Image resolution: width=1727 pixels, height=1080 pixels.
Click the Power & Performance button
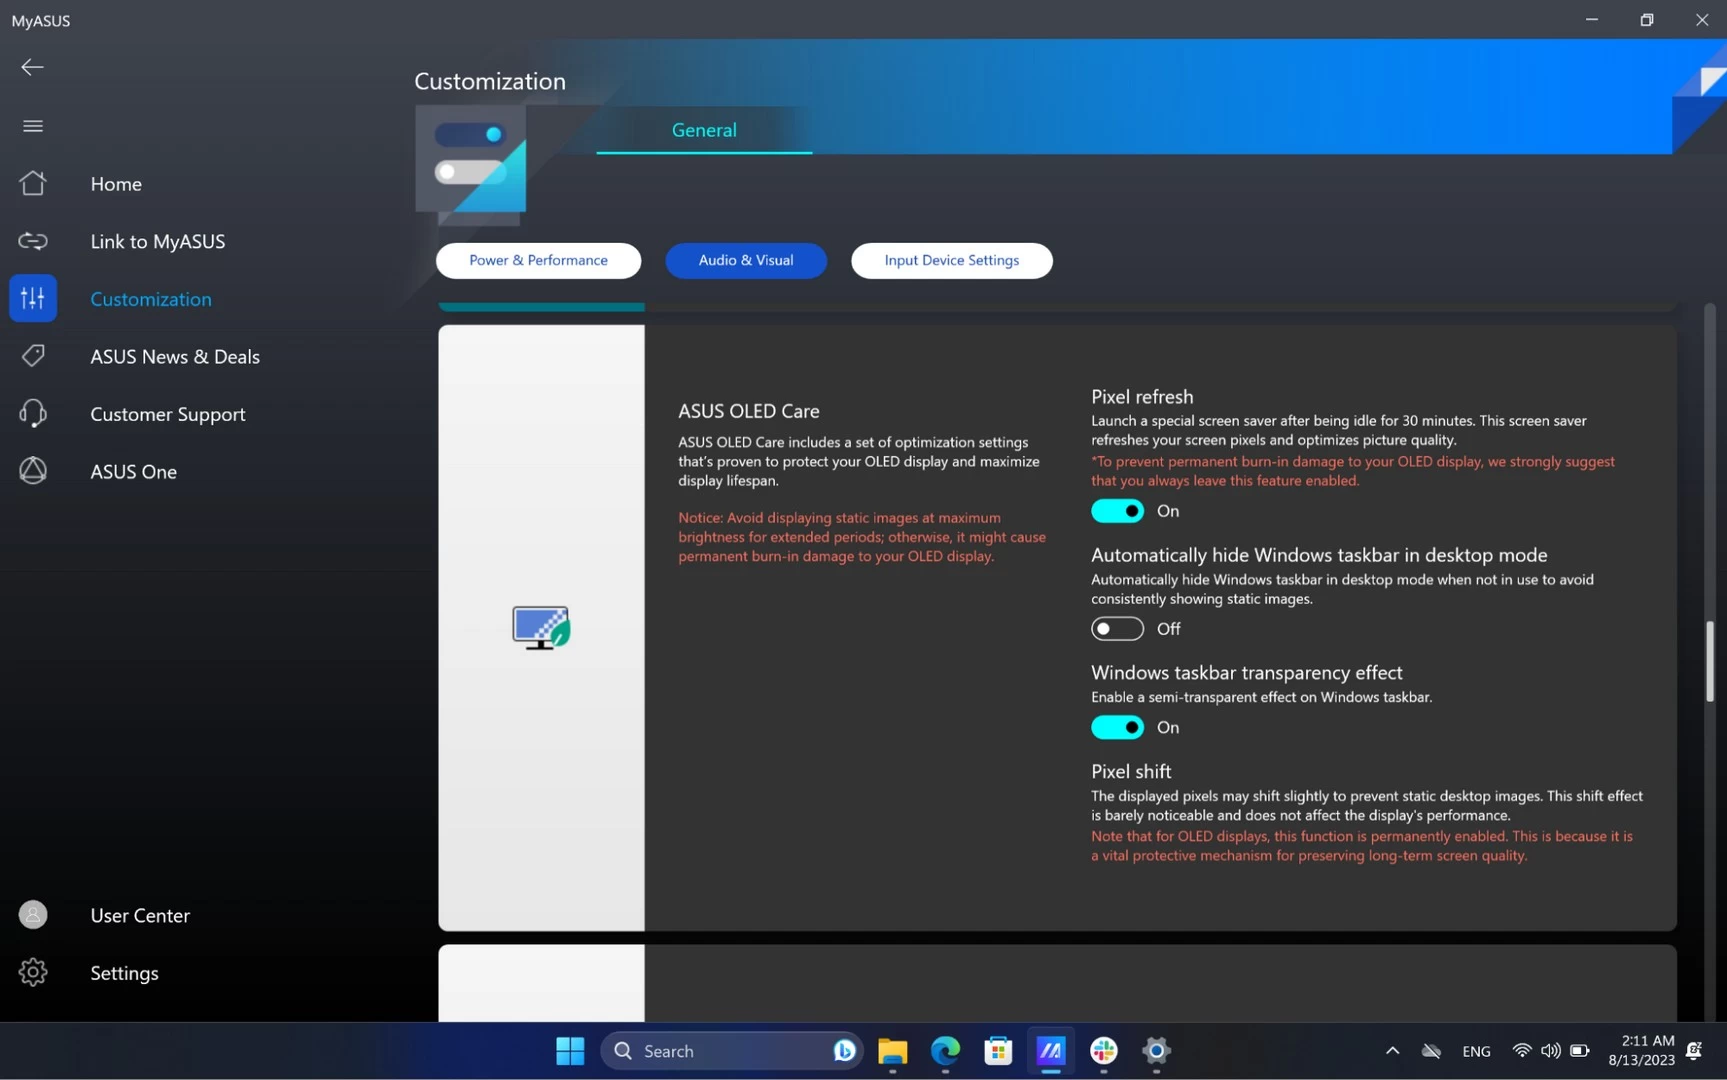(x=538, y=260)
